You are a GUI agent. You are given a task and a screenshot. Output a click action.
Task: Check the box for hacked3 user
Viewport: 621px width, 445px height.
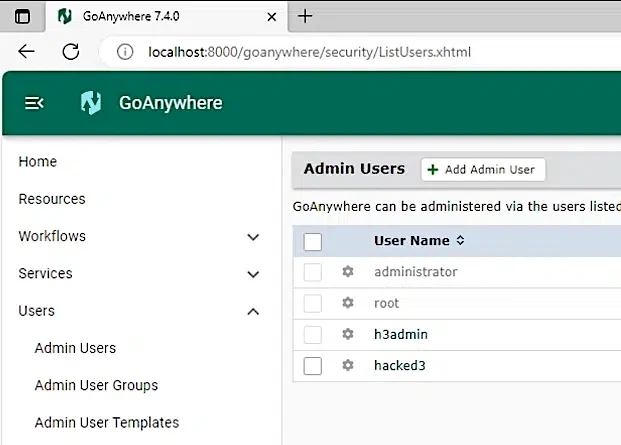tap(313, 365)
